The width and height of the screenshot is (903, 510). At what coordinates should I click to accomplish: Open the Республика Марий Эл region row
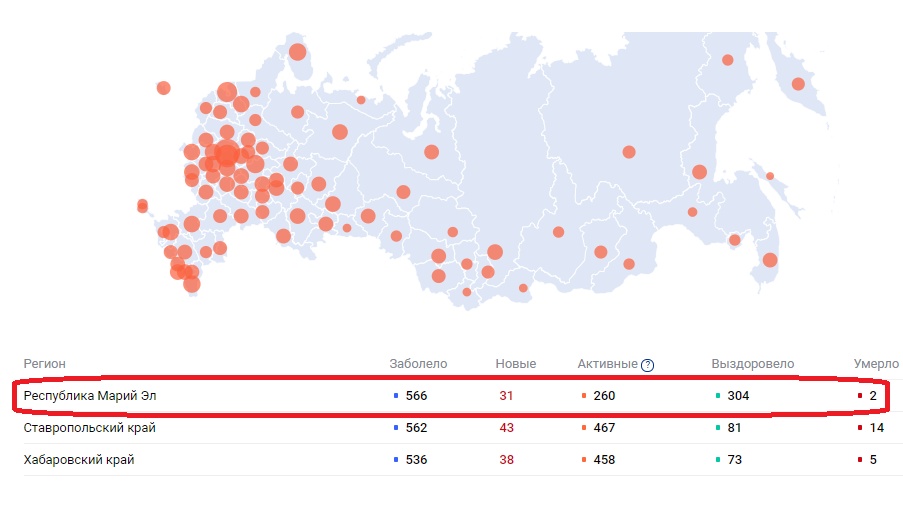(90, 396)
